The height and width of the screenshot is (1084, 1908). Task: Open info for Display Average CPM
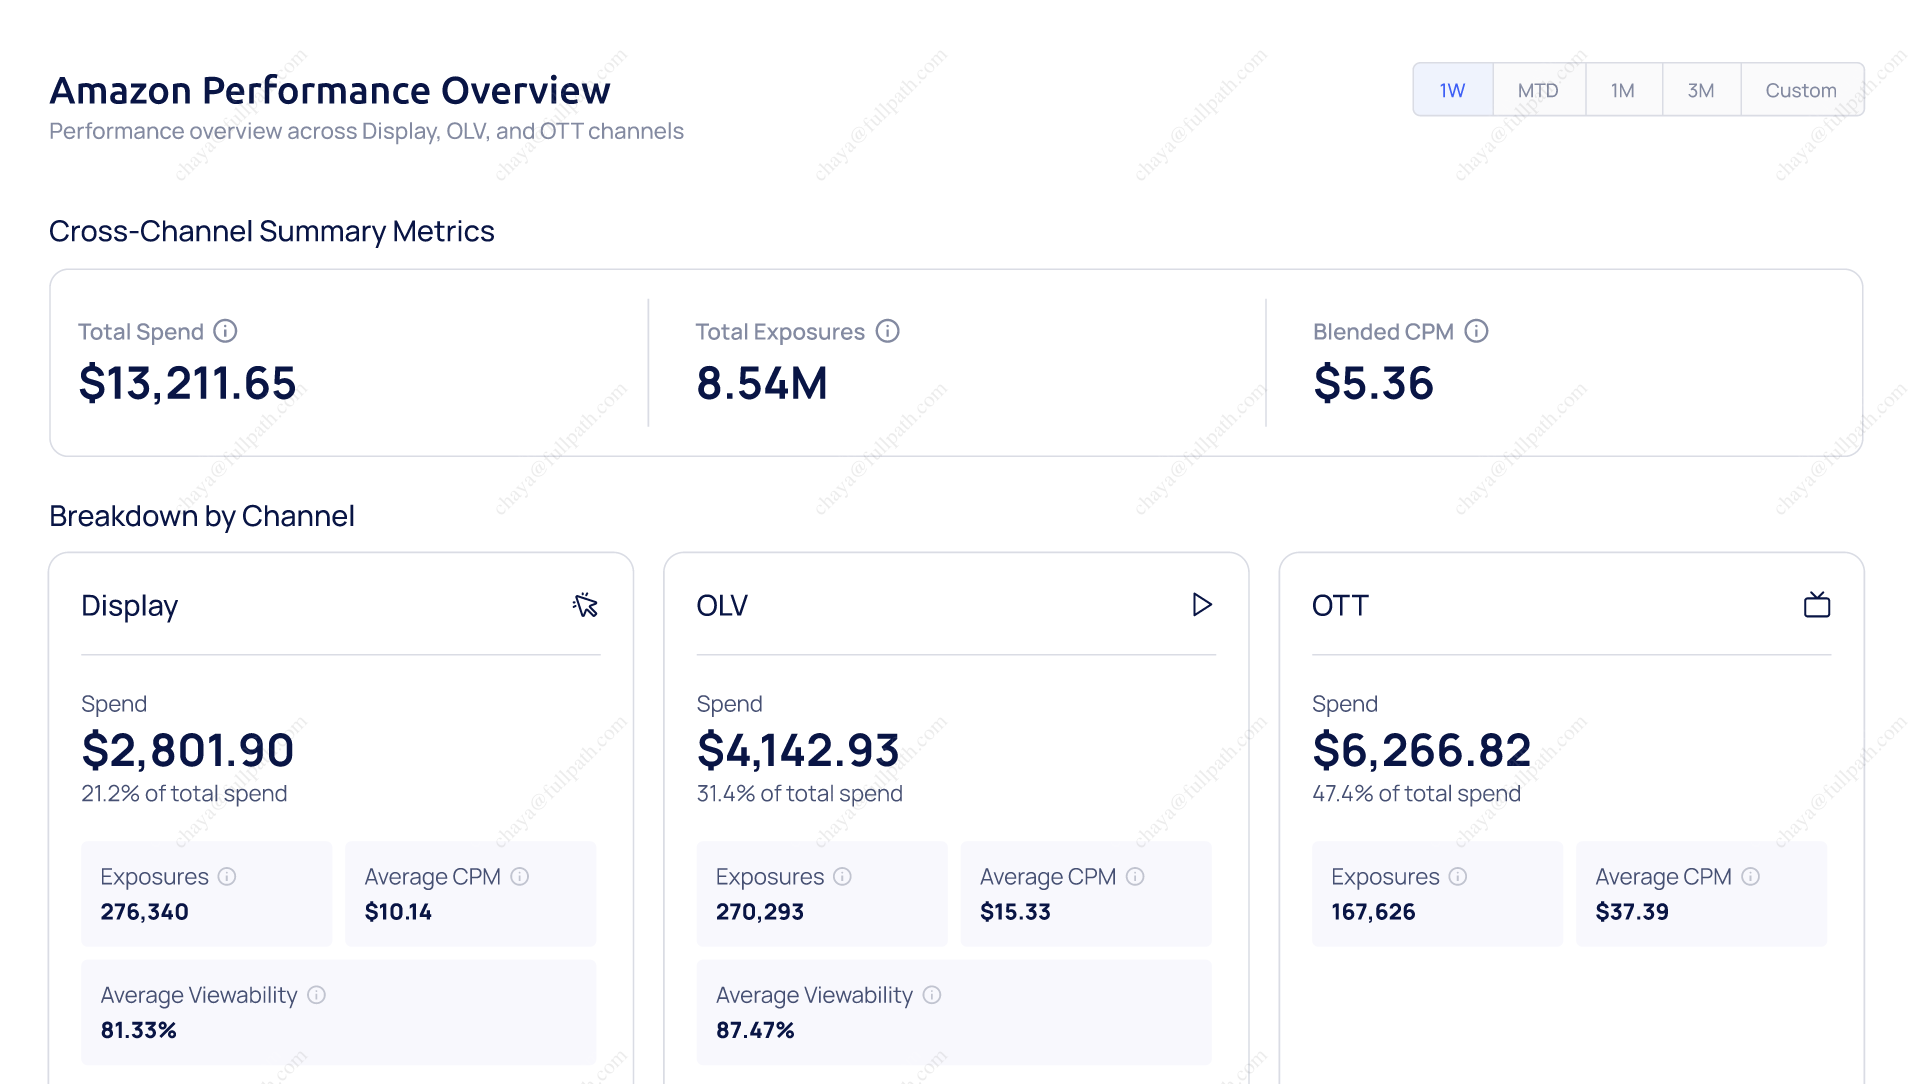pyautogui.click(x=519, y=877)
